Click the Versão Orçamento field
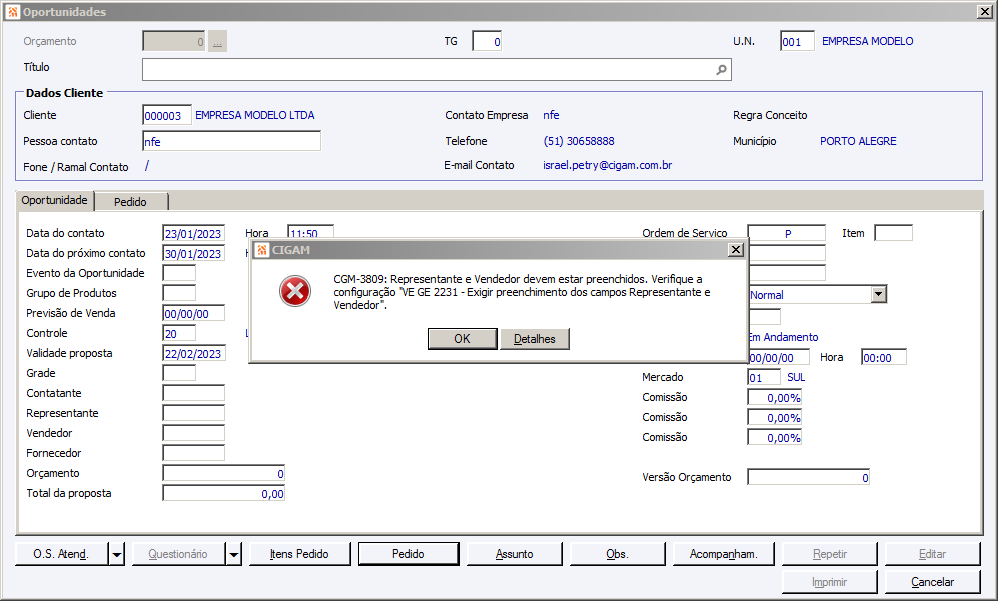This screenshot has width=998, height=601. tap(808, 477)
